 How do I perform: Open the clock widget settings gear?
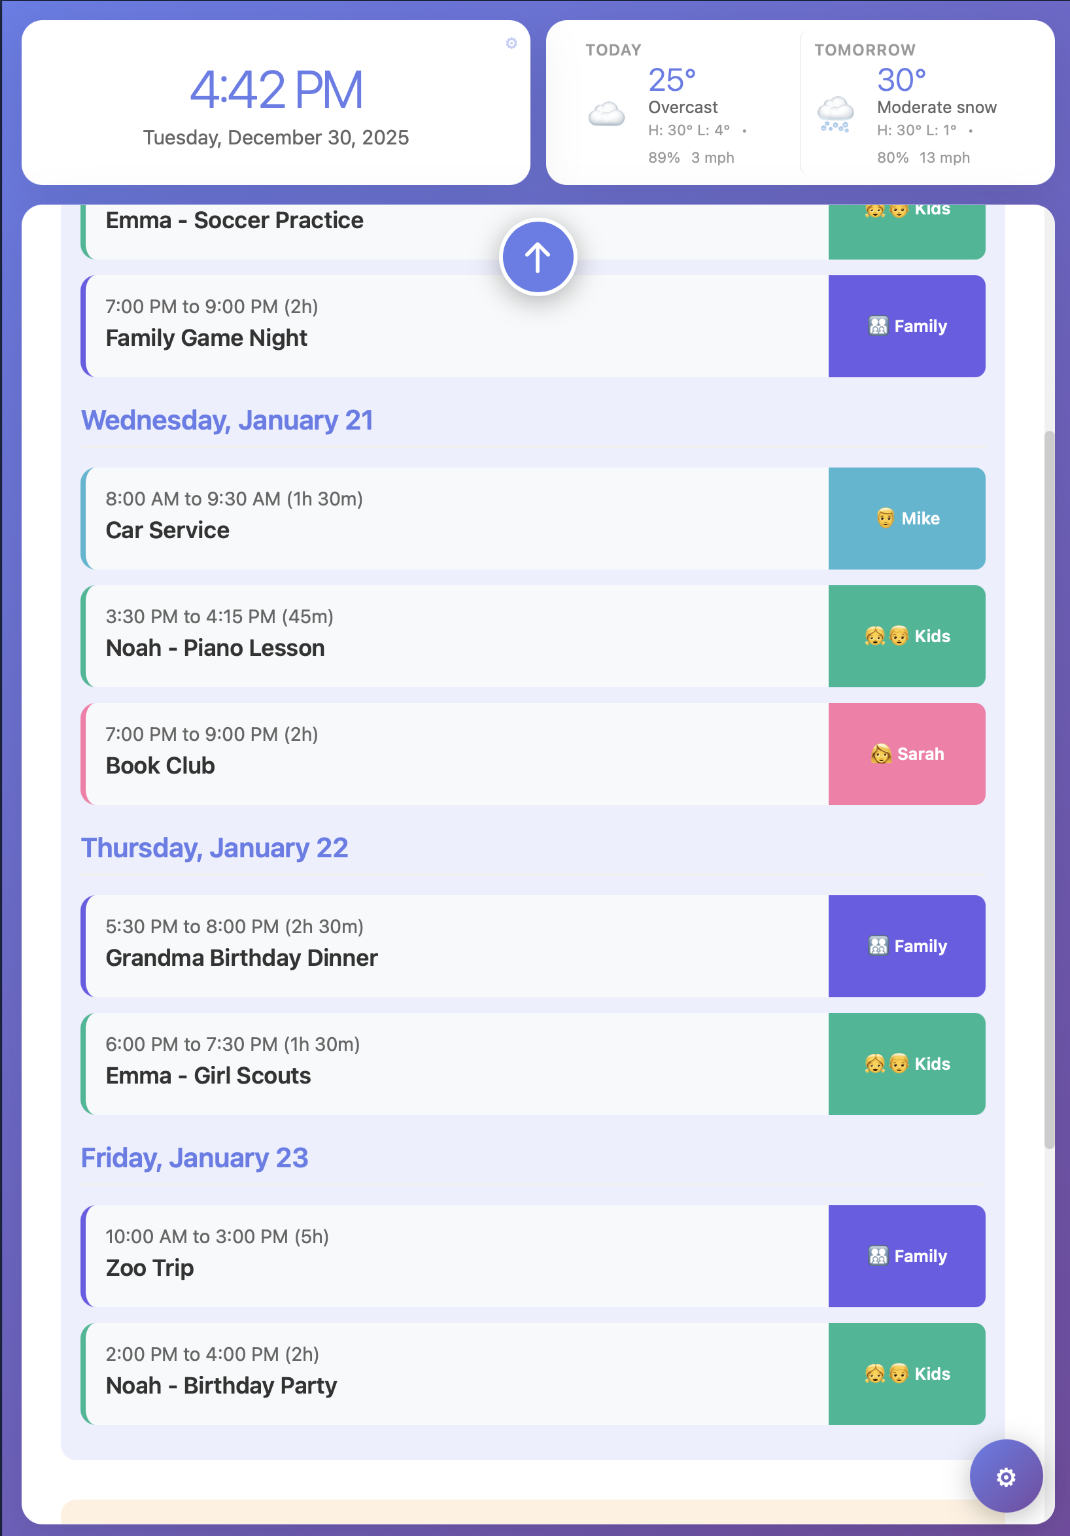point(511,44)
